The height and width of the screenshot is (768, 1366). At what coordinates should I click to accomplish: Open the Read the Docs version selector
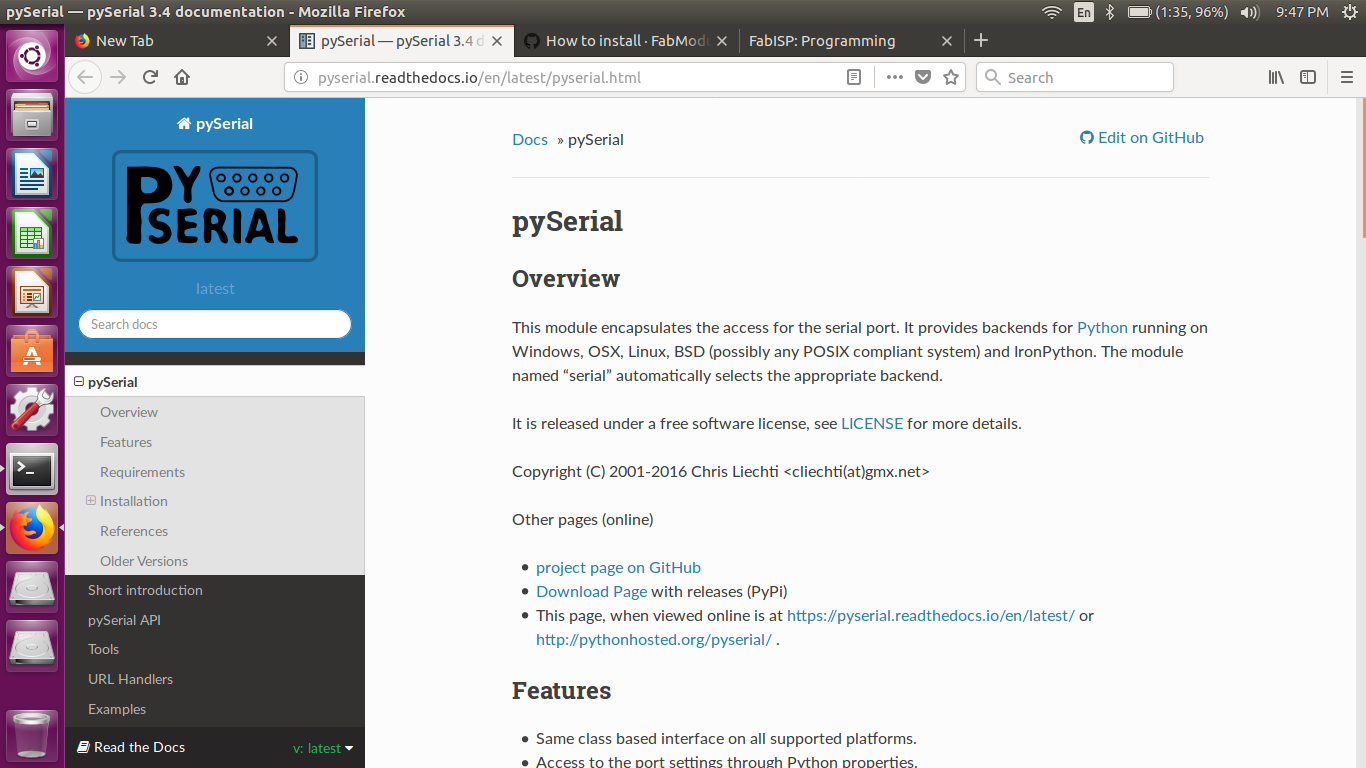[x=323, y=748]
